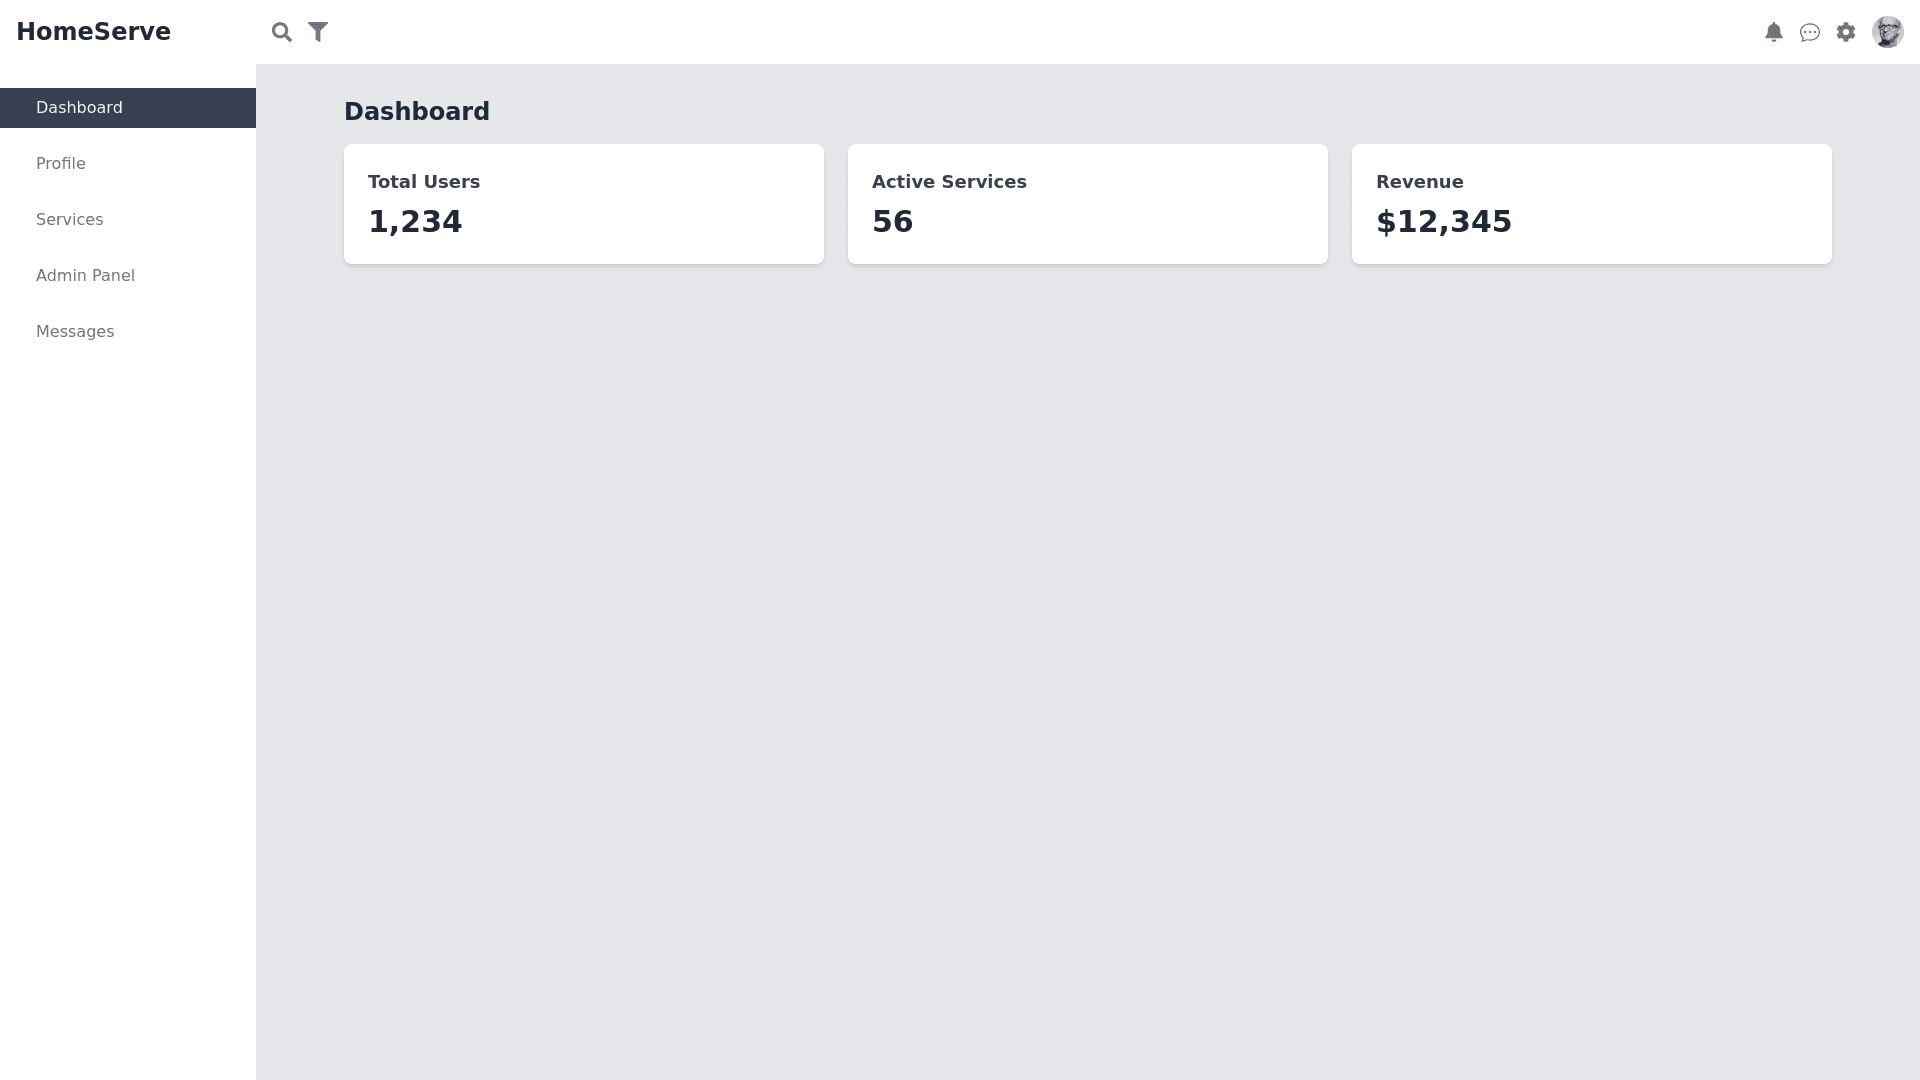The image size is (1920, 1080).
Task: Click the Active Services card title
Action: (949, 182)
